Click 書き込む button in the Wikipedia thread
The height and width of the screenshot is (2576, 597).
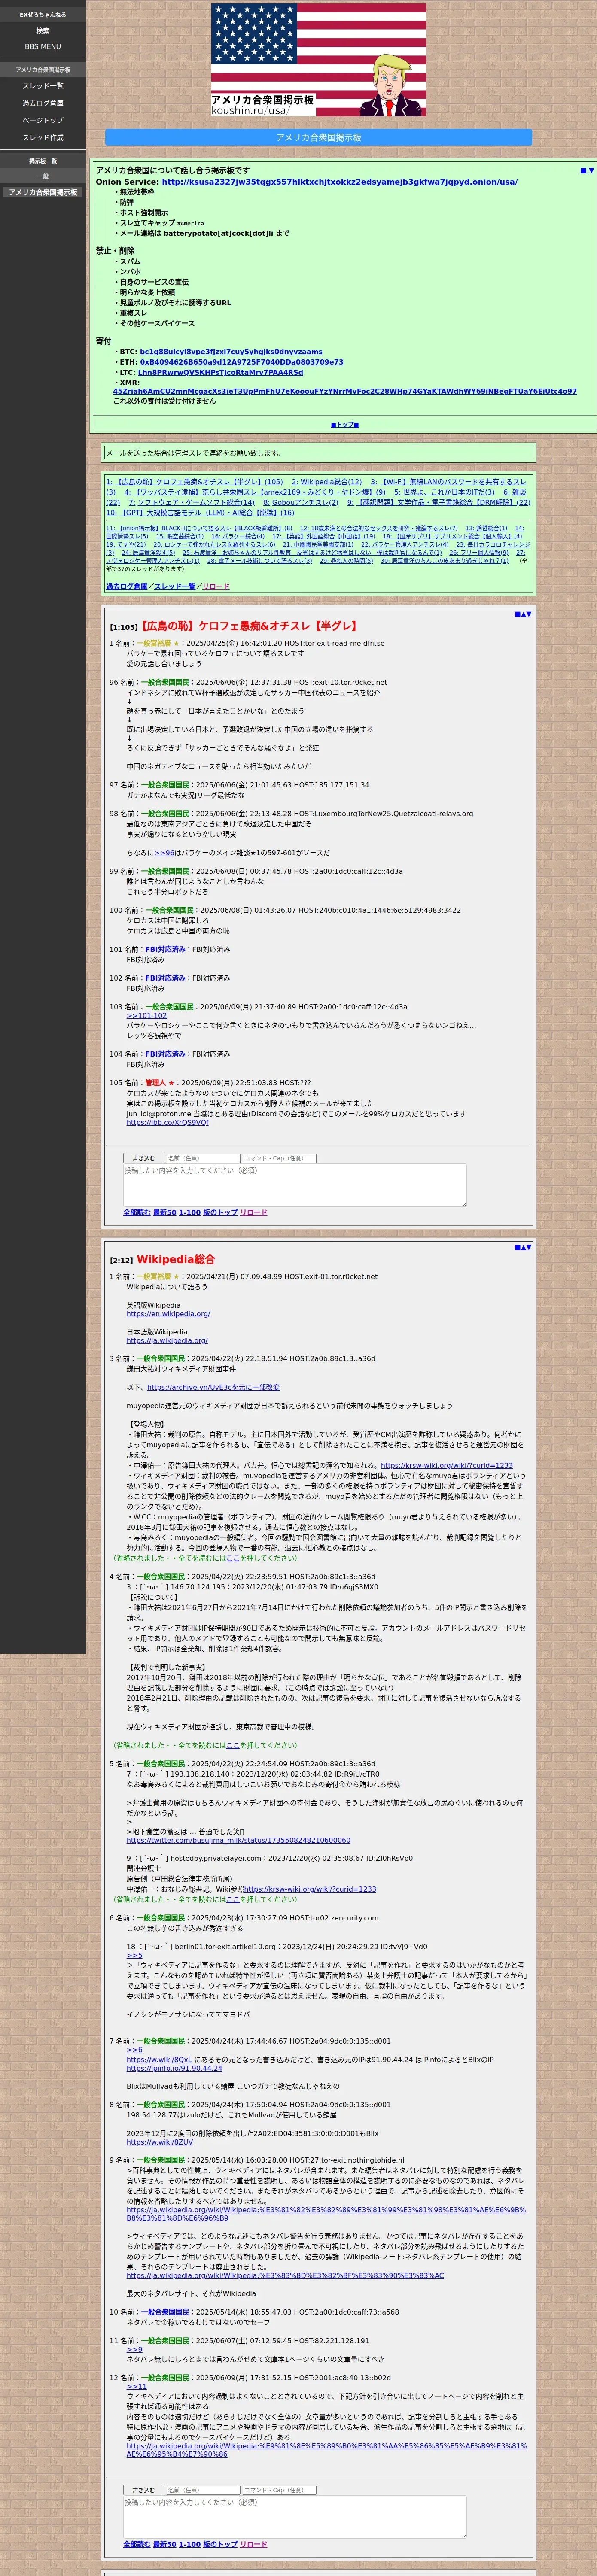(143, 2490)
